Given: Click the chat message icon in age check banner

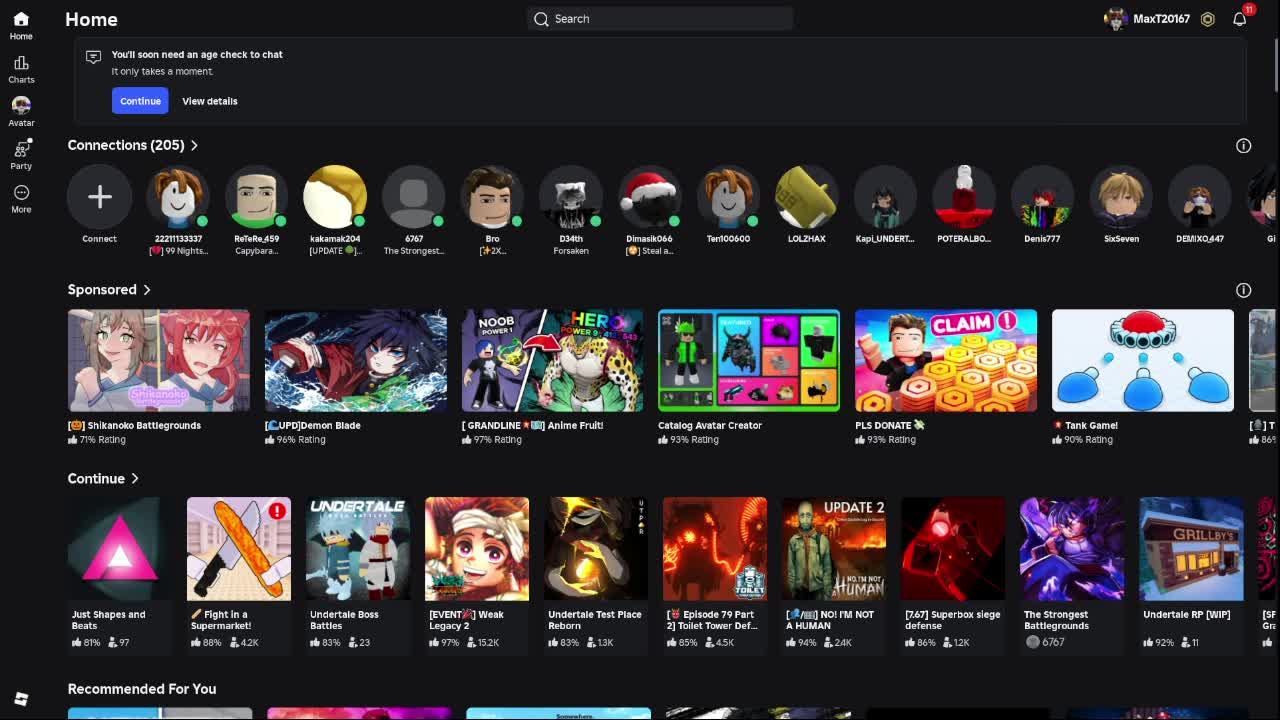Looking at the screenshot, I should point(93,57).
